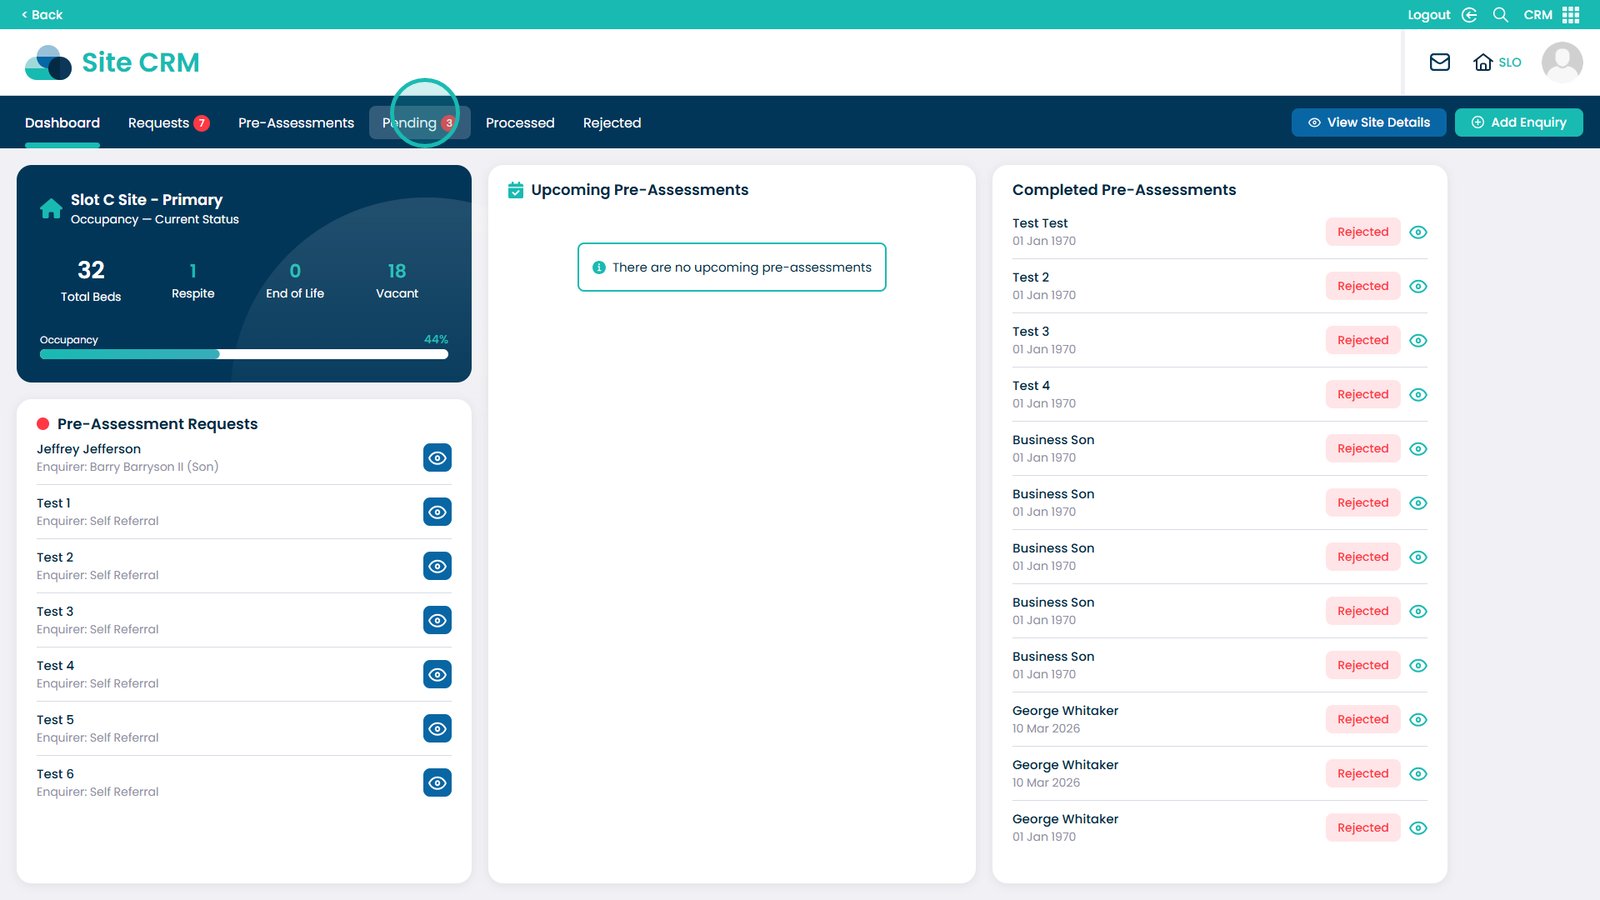Go to Pre-Assessments tab
The width and height of the screenshot is (1600, 900).
point(296,123)
